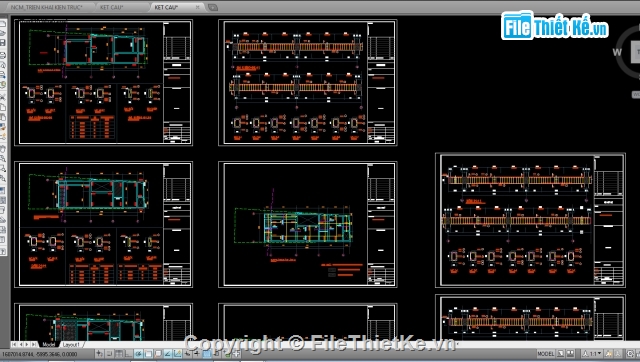Click the Save icon in left toolbar
The image size is (640, 362).
click(x=2, y=42)
